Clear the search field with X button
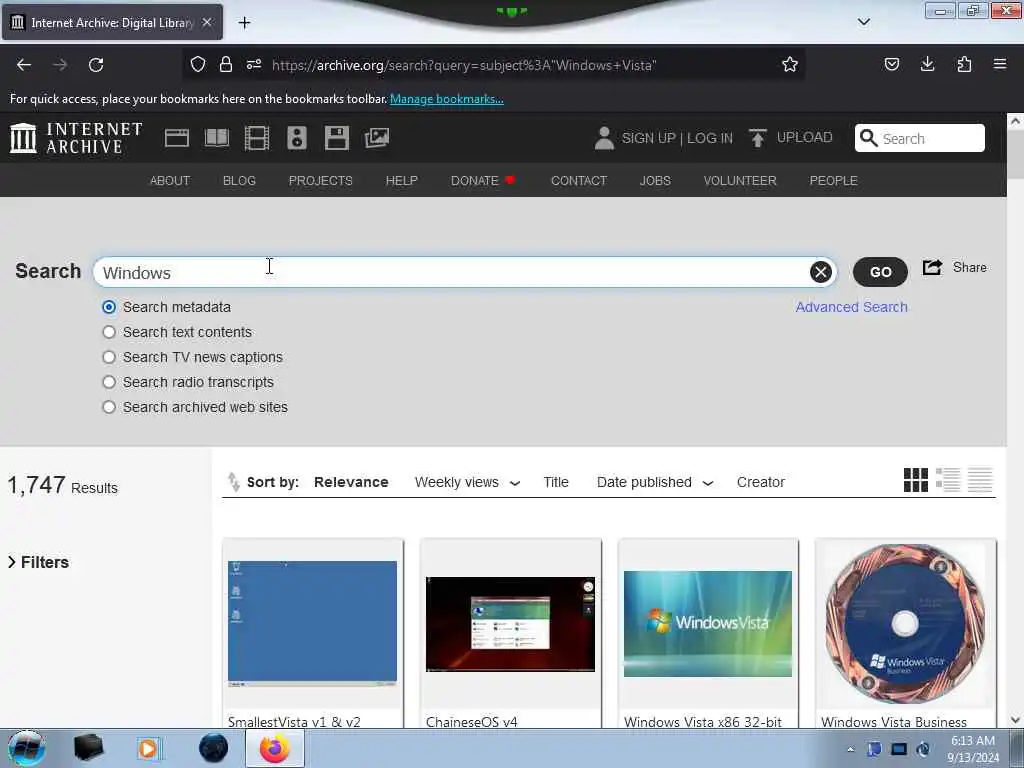This screenshot has height=768, width=1024. 821,272
